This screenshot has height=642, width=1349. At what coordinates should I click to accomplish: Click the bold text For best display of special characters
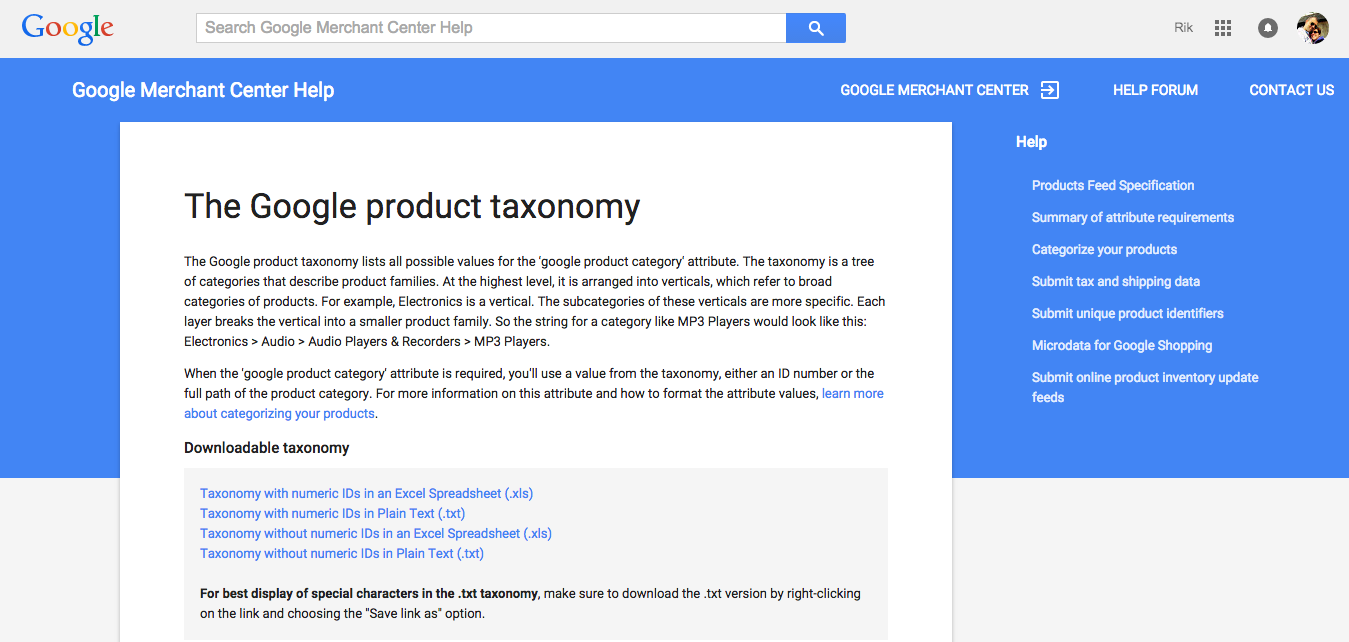pos(369,594)
